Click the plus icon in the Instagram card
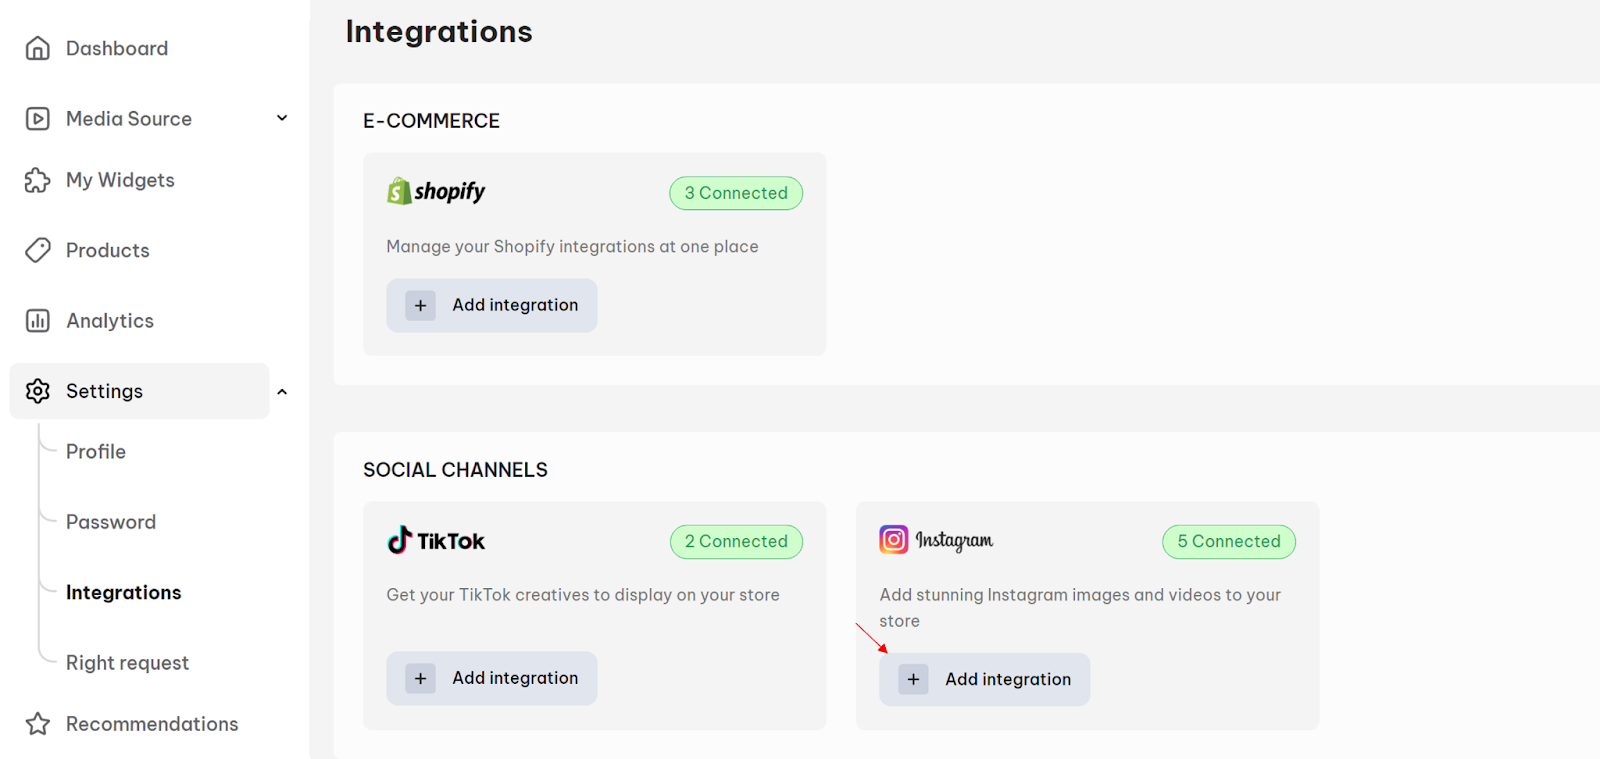 913,679
